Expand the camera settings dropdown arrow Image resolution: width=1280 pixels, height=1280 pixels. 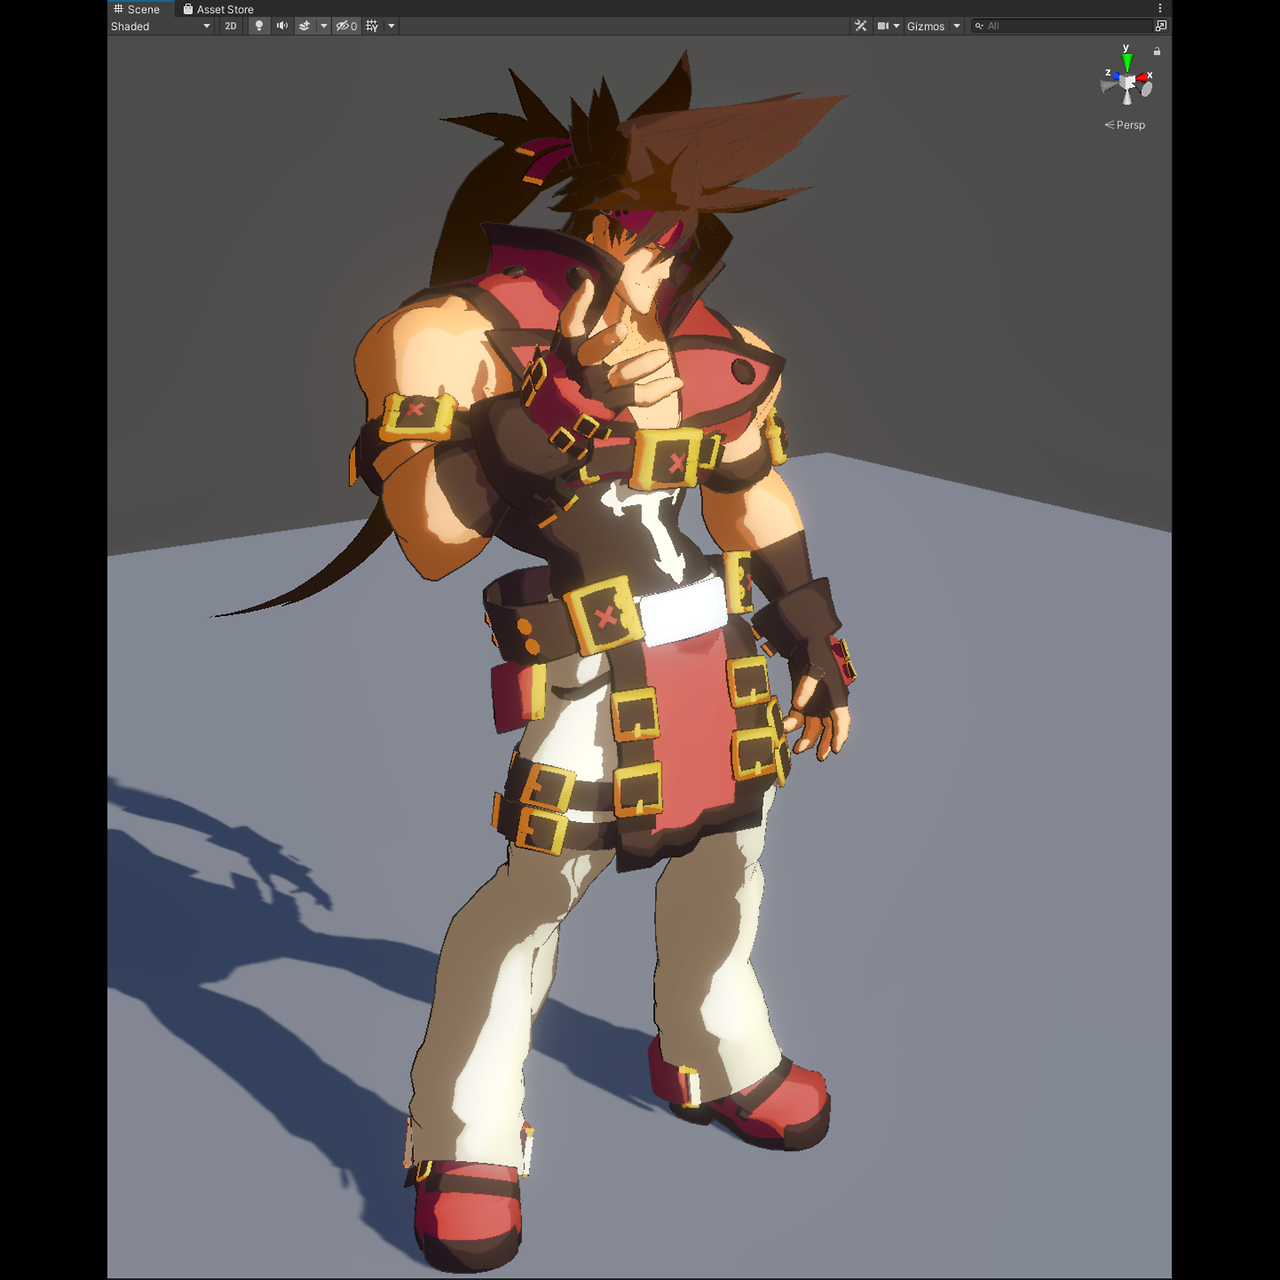(896, 26)
